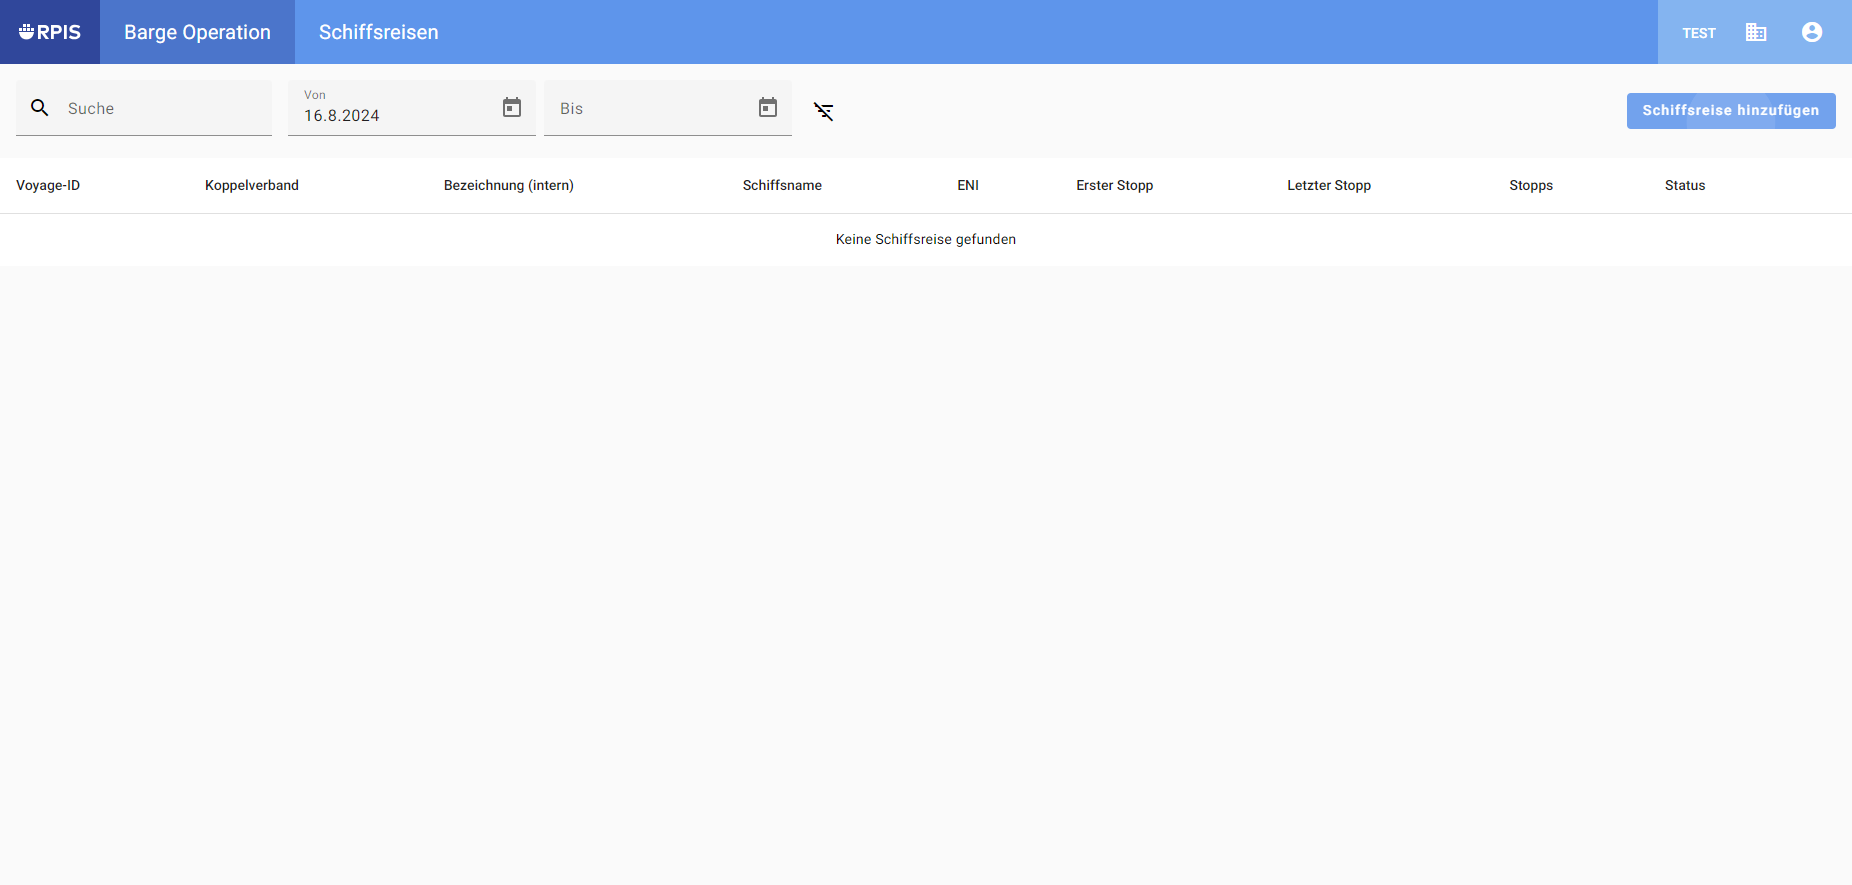Open the user account menu

click(1811, 32)
